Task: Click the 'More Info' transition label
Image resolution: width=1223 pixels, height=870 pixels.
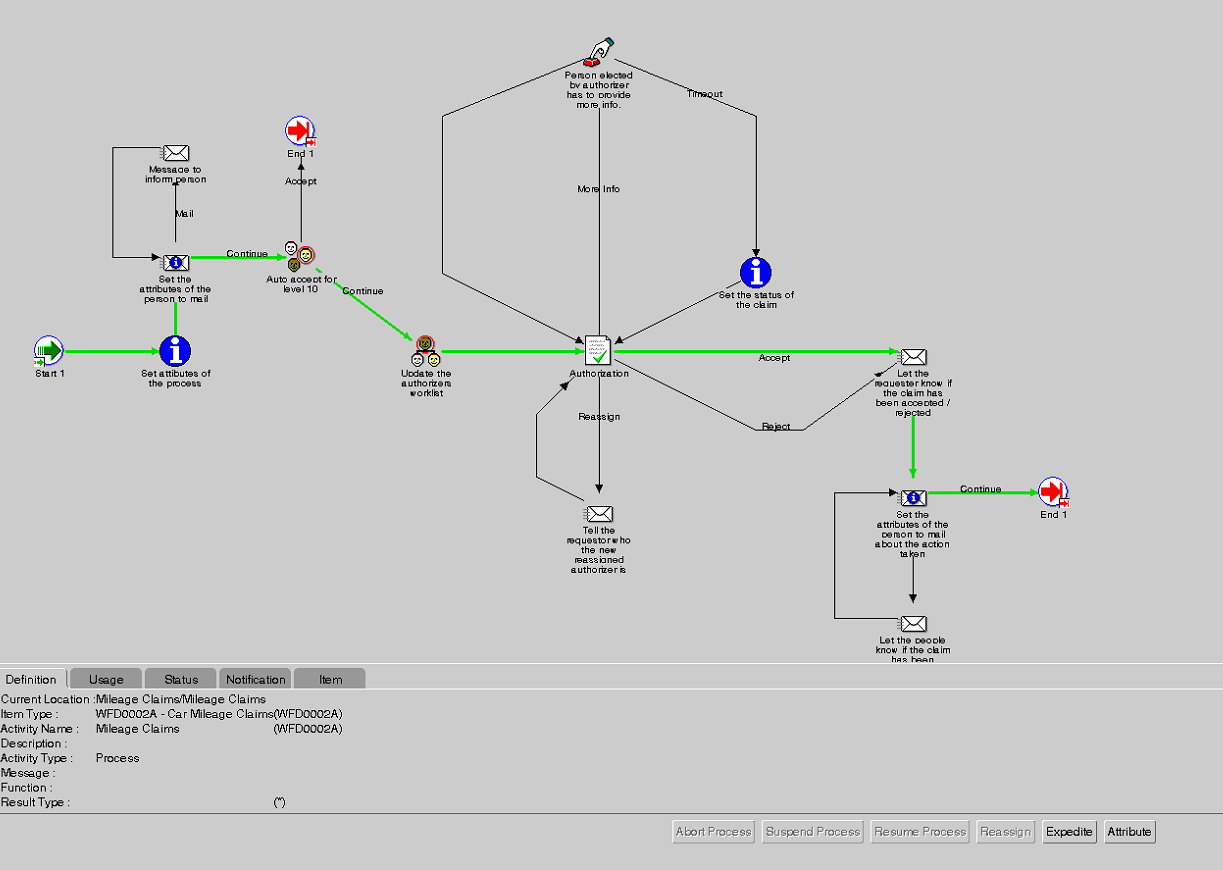Action: click(598, 189)
